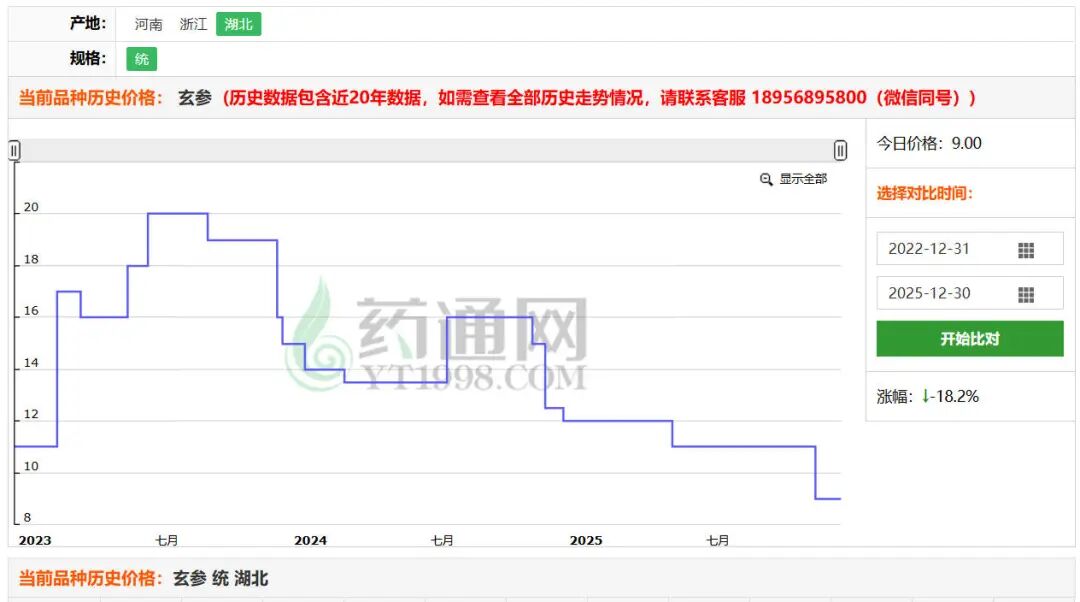Click the 玄参 统 湖北 heading
Image resolution: width=1080 pixels, height=602 pixels.
click(220, 579)
